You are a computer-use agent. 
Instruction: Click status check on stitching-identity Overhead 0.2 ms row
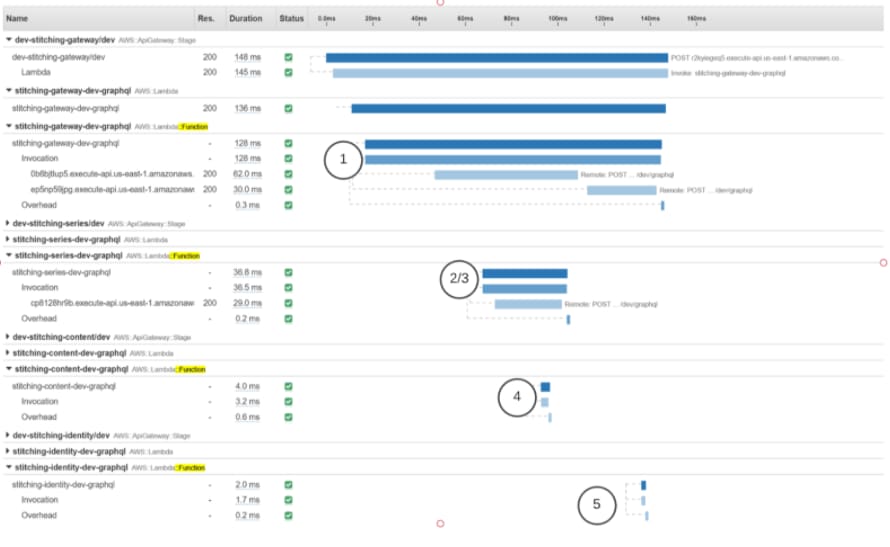pyautogui.click(x=288, y=515)
